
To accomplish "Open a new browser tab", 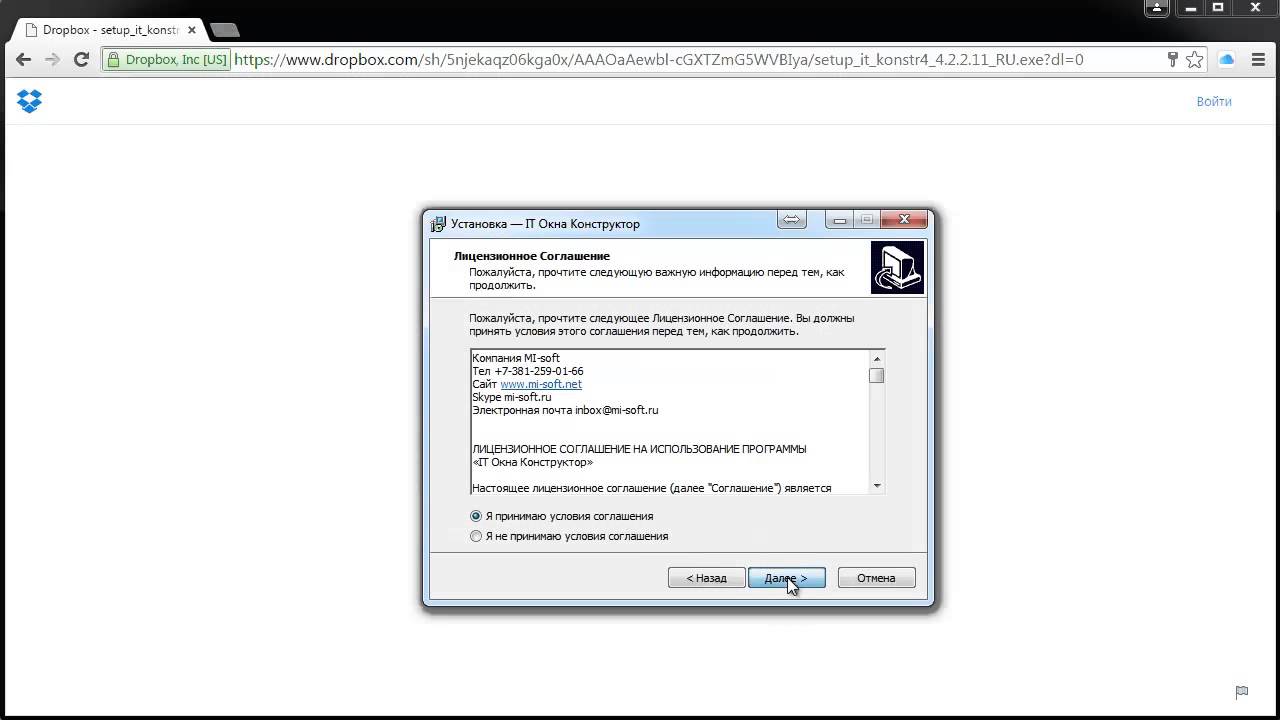I will coord(225,30).
